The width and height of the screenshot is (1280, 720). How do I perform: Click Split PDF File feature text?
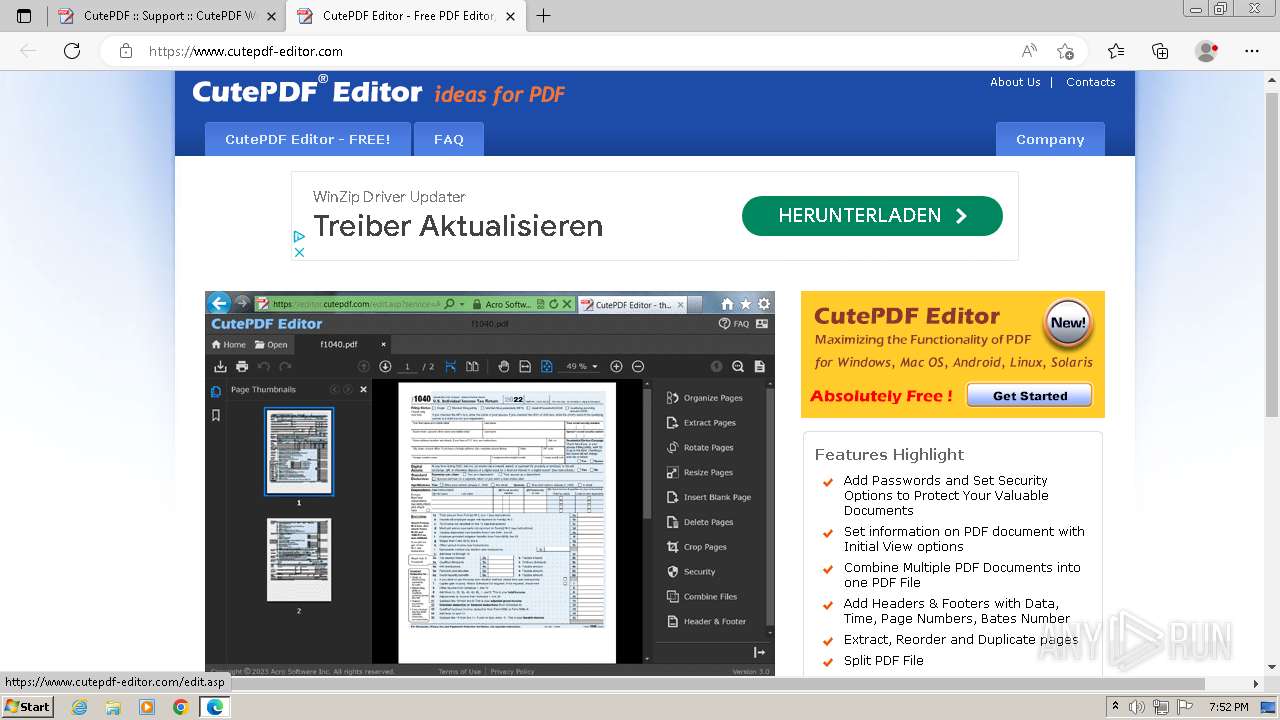(883, 660)
